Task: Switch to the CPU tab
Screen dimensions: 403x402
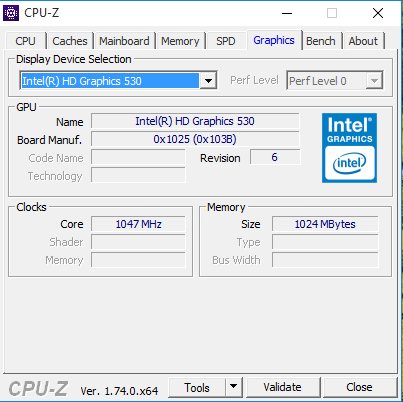Action: [25, 41]
